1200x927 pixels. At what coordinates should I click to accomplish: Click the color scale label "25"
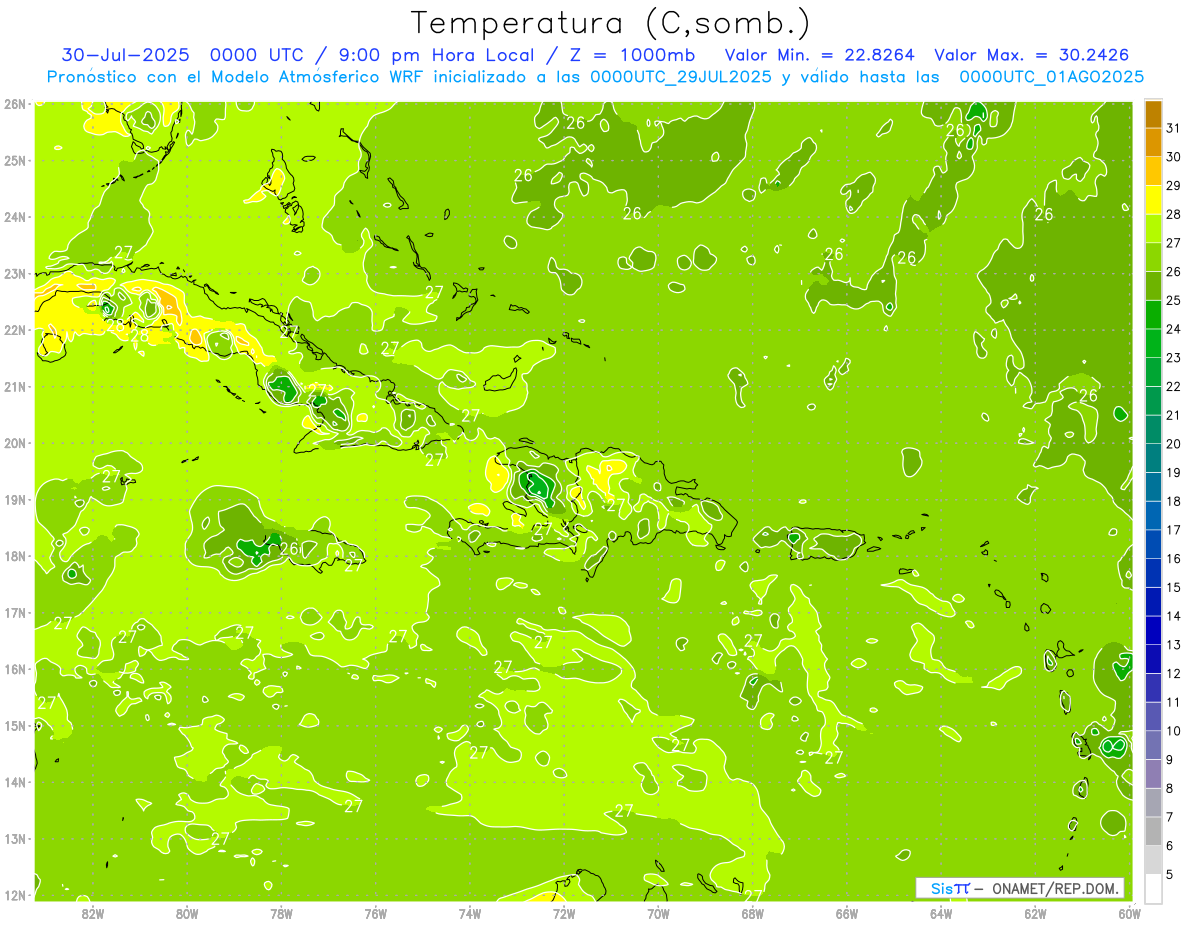click(x=1174, y=300)
